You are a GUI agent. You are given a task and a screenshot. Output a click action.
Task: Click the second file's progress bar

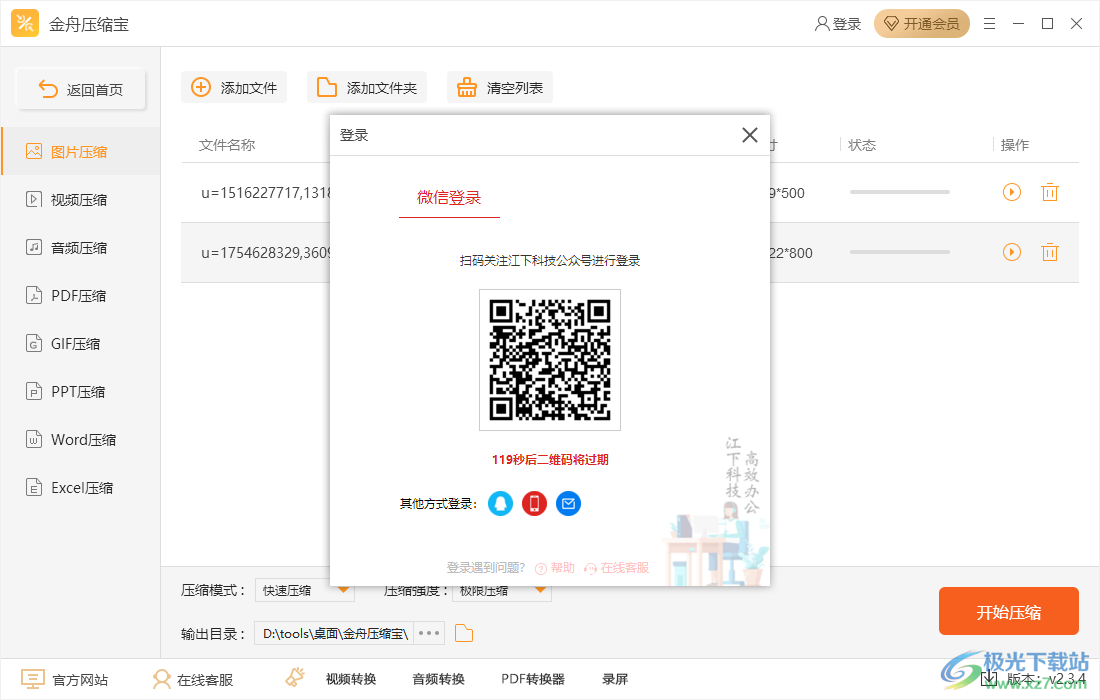[899, 252]
